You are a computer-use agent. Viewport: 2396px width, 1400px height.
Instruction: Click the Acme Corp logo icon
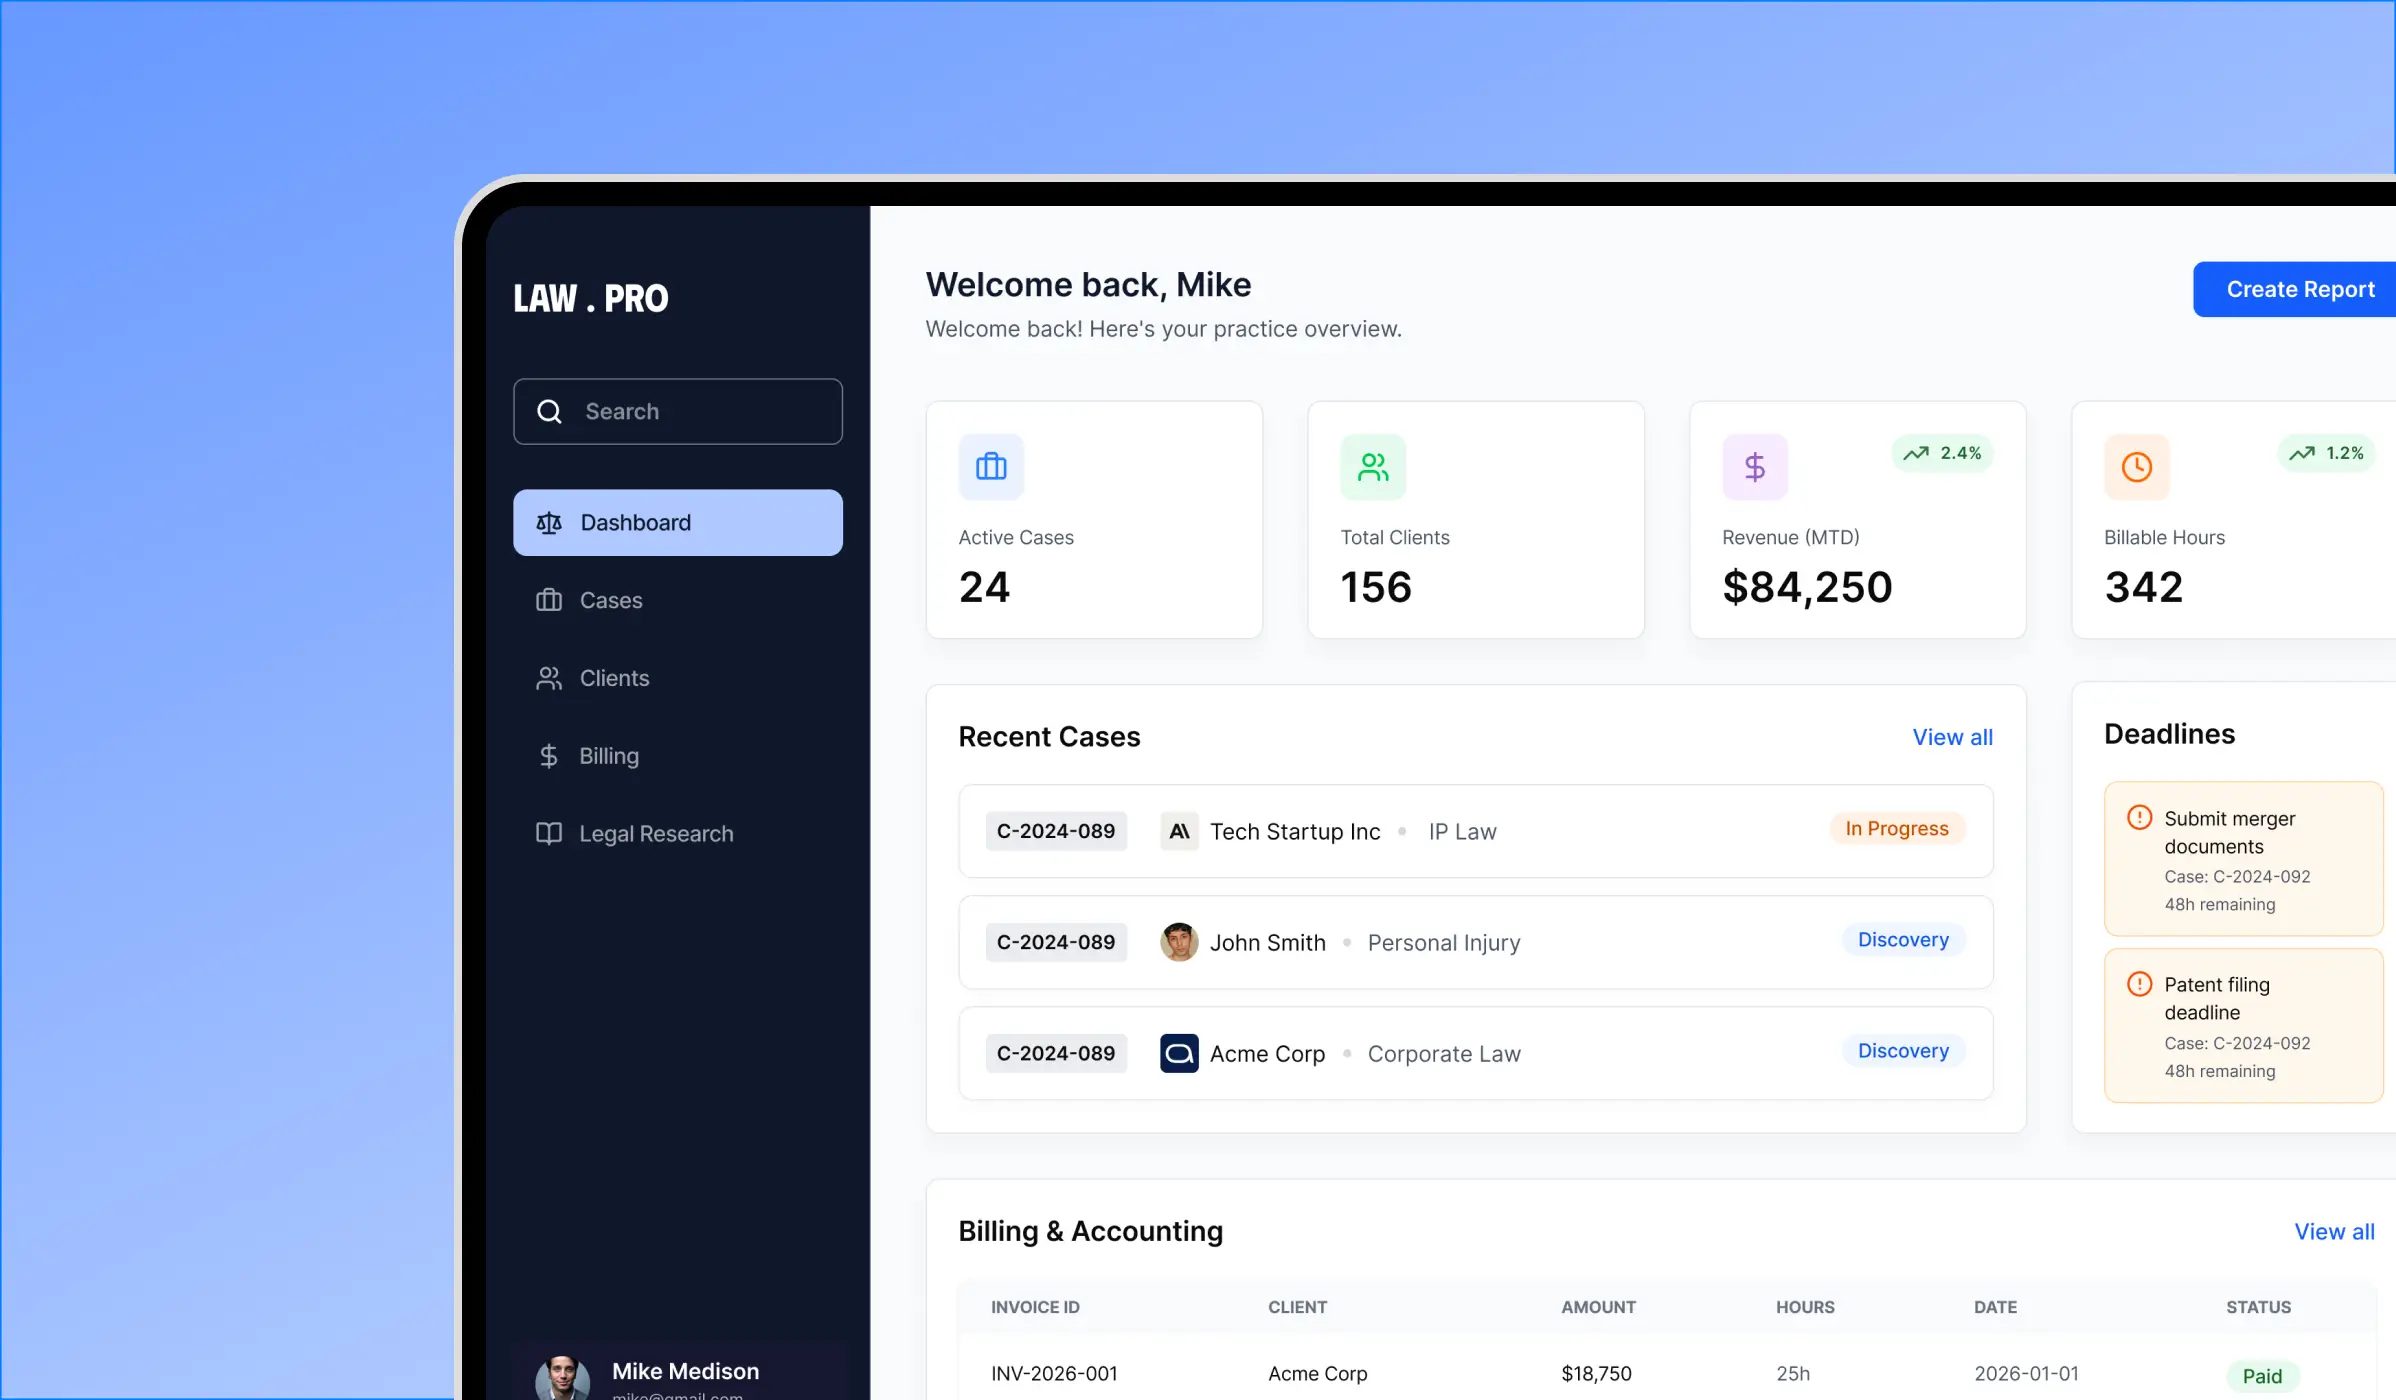coord(1179,1053)
